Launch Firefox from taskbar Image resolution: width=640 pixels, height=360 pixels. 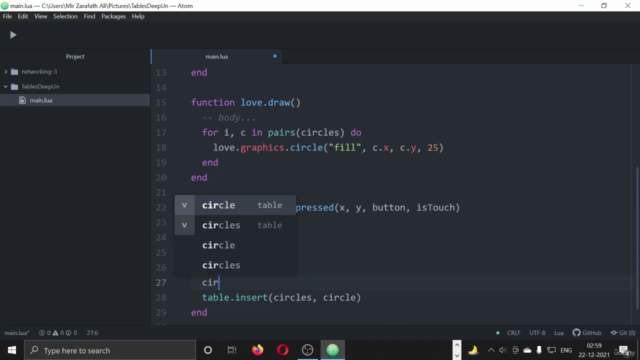tap(258, 350)
